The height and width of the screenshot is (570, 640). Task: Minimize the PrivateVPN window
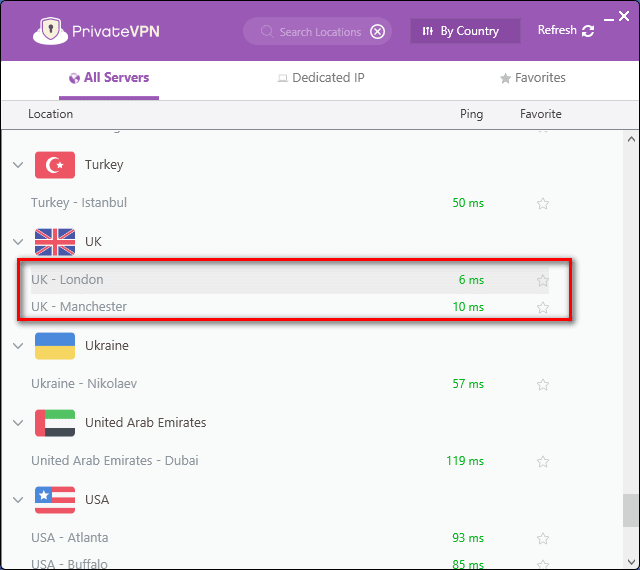[x=609, y=19]
